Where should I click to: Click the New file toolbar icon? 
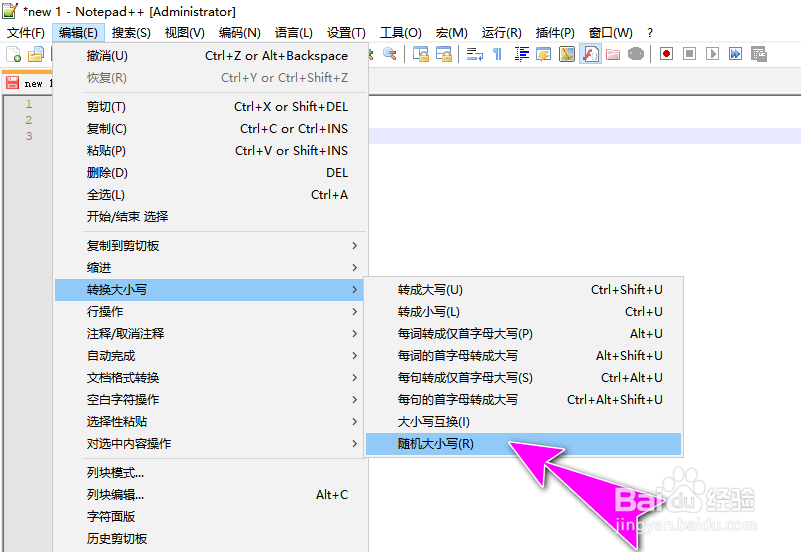tap(13, 54)
